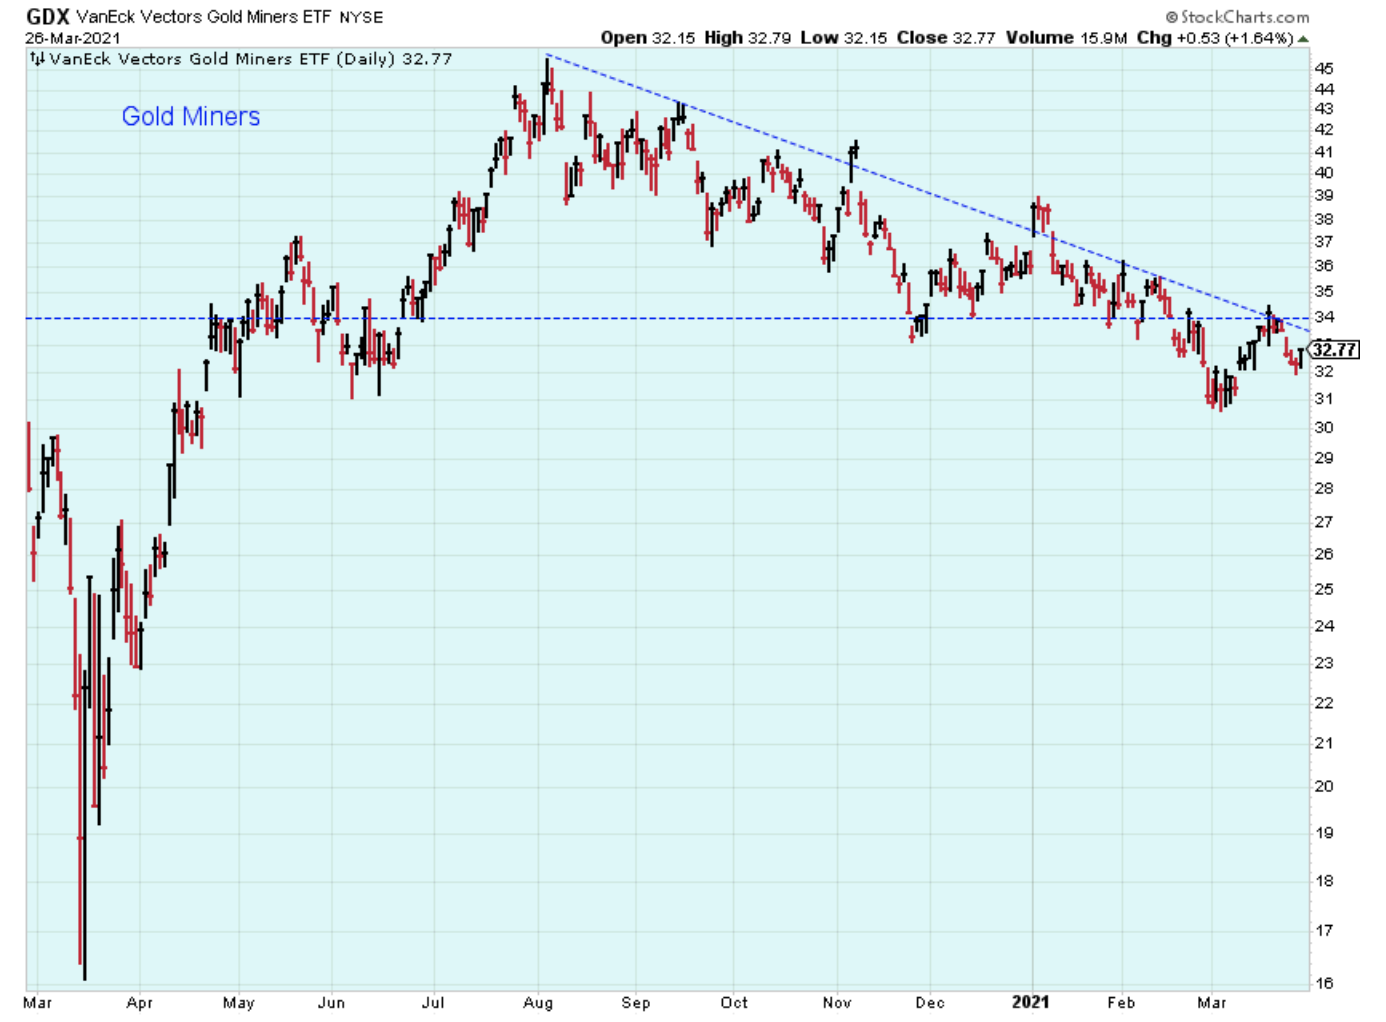Screen dimensions: 1386x1022
Task: Click the NYSE exchange label
Action: click(361, 17)
